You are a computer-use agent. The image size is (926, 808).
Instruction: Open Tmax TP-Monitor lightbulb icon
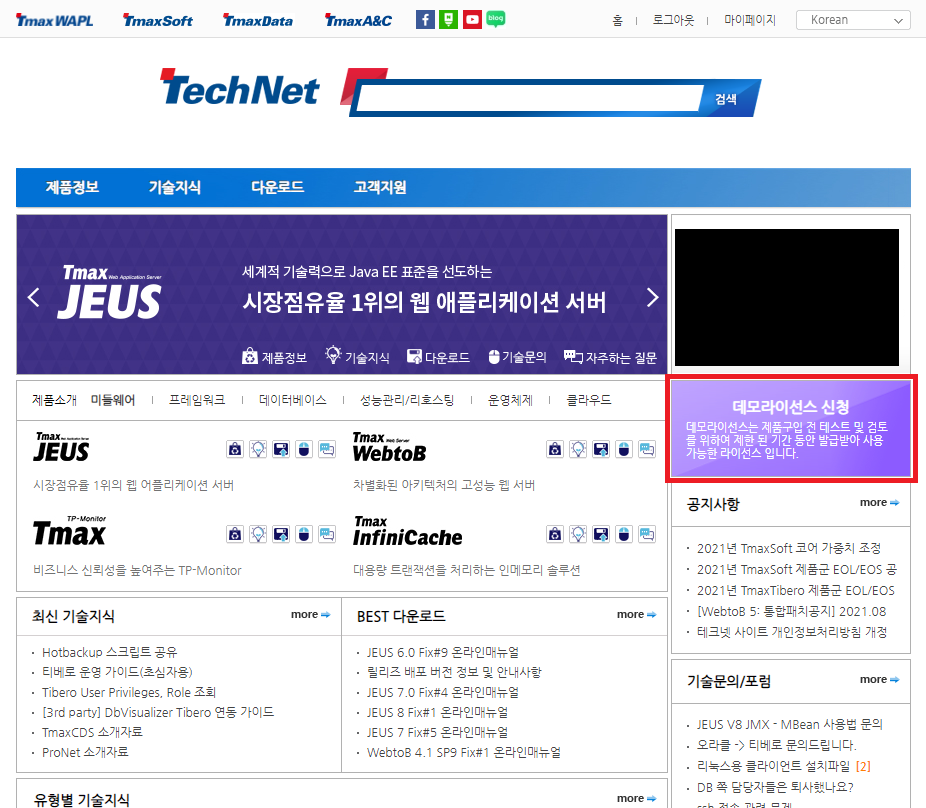(x=258, y=535)
